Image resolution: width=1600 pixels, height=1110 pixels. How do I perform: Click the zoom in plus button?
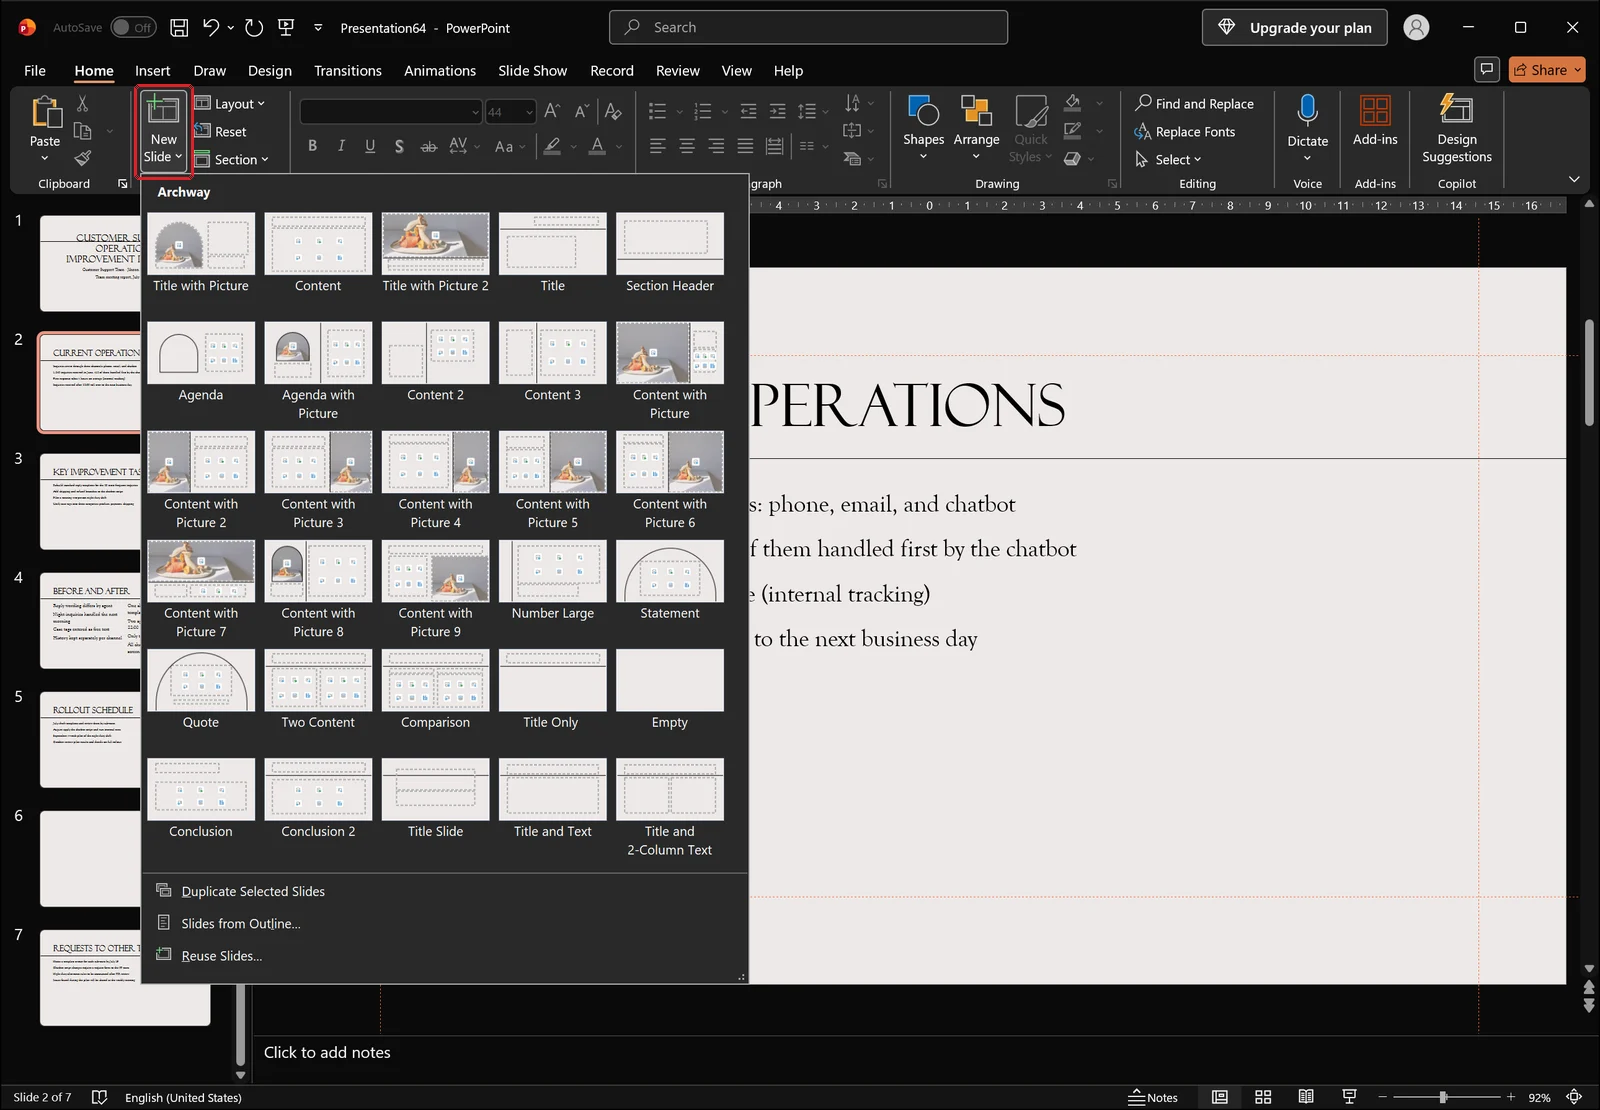1510,1097
